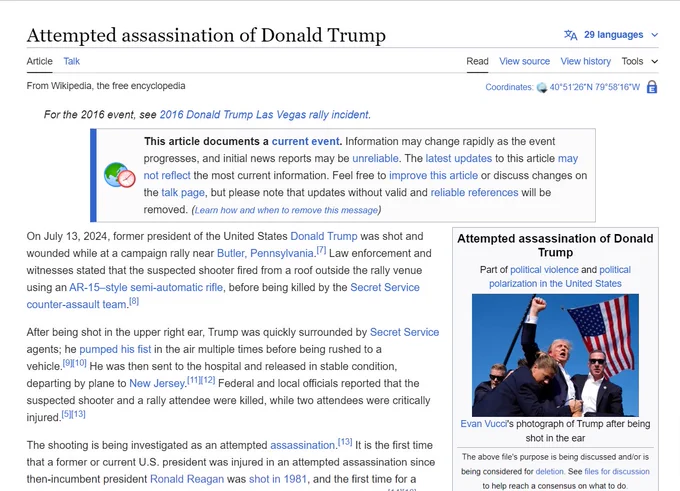Open the 'latest updates' link
The image size is (680, 491).
point(458,158)
